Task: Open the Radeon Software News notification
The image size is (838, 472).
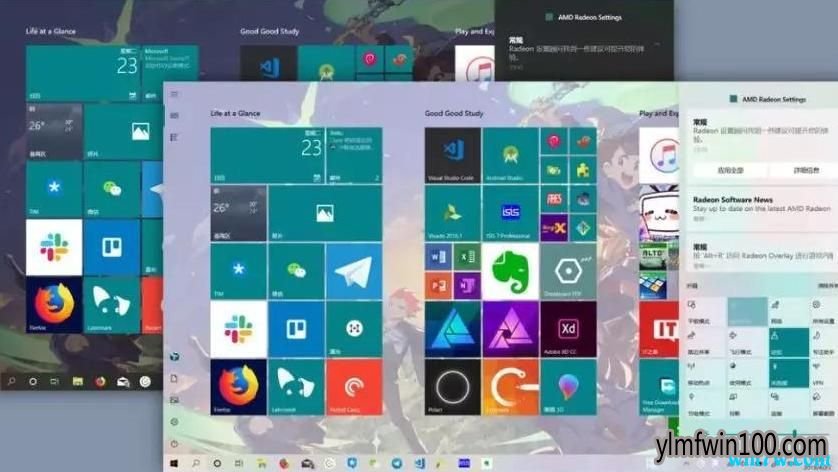Action: (762, 209)
